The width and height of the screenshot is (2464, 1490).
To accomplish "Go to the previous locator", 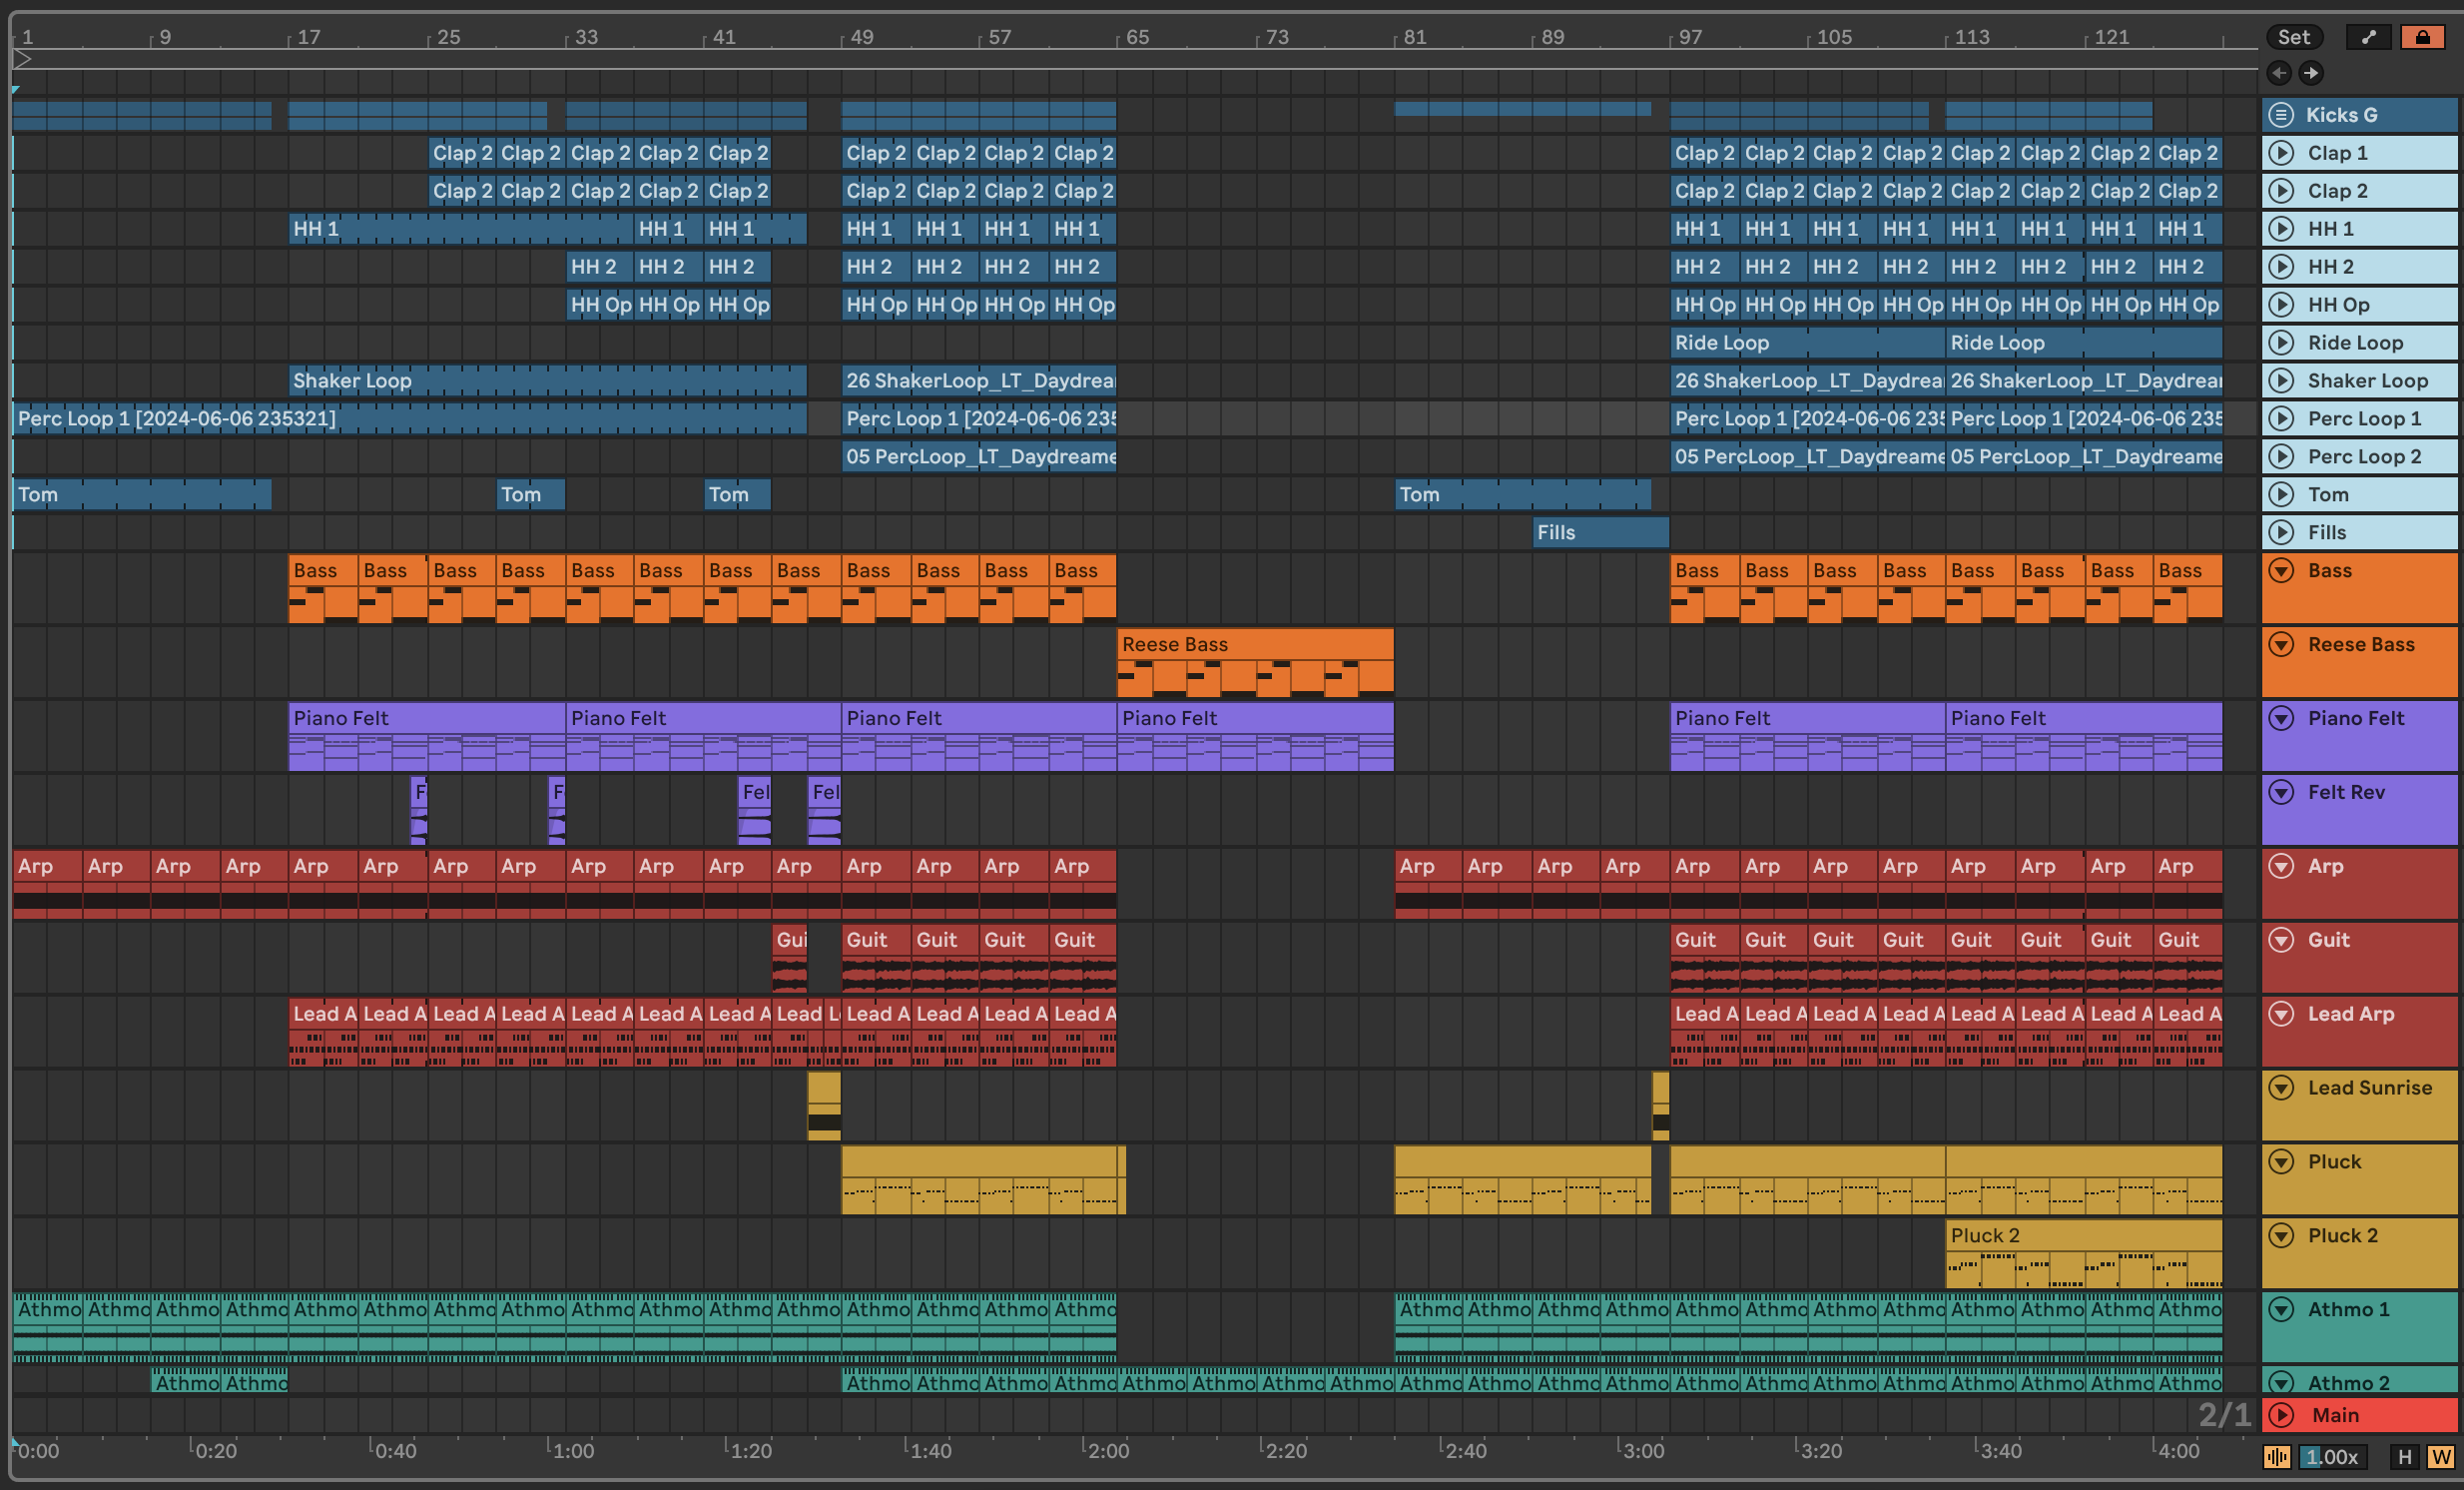I will point(2279,73).
